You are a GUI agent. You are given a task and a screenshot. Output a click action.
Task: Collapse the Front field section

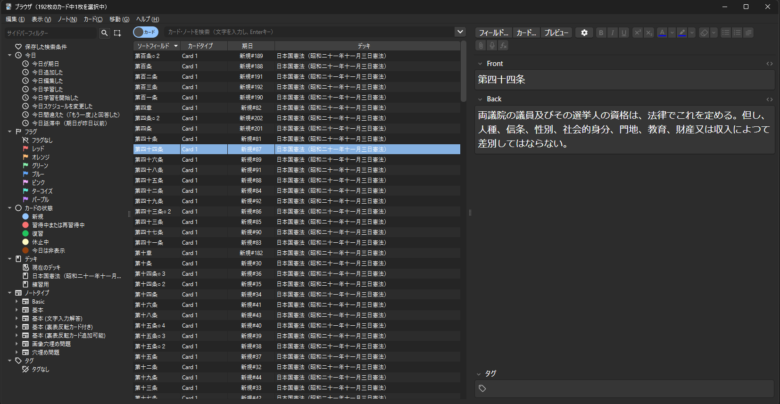pyautogui.click(x=479, y=63)
